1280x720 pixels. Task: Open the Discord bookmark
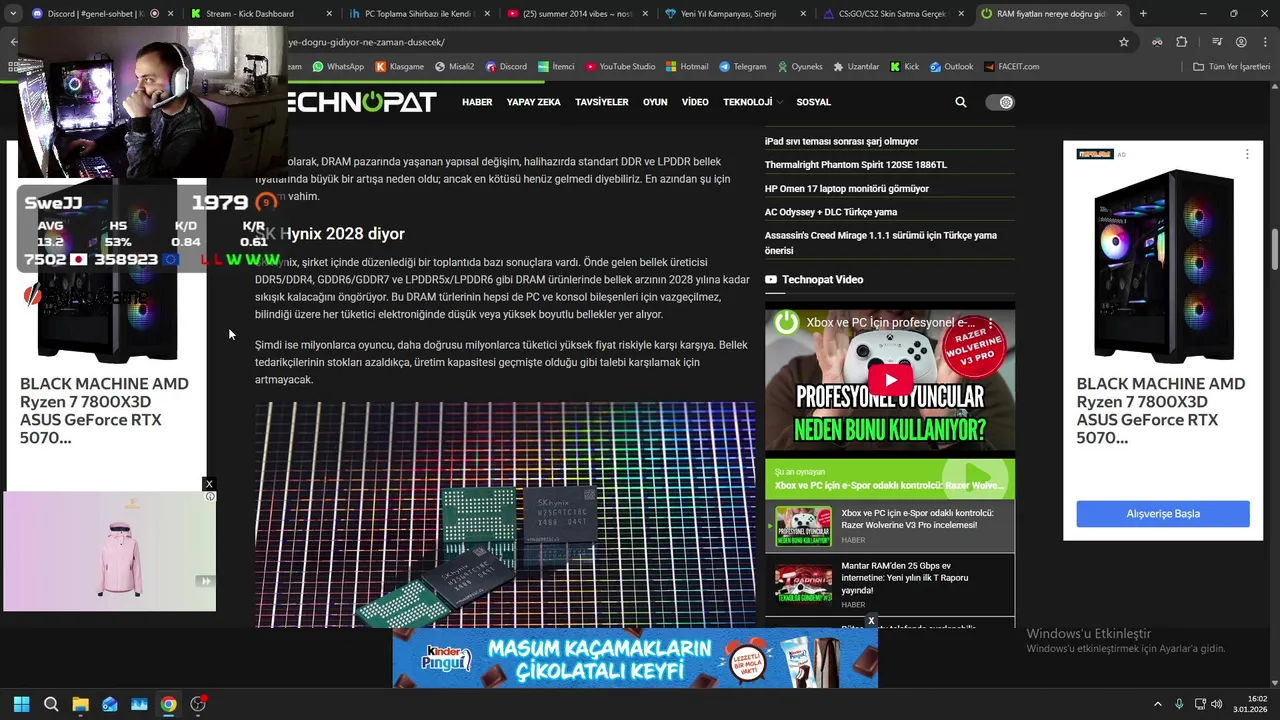[506, 67]
